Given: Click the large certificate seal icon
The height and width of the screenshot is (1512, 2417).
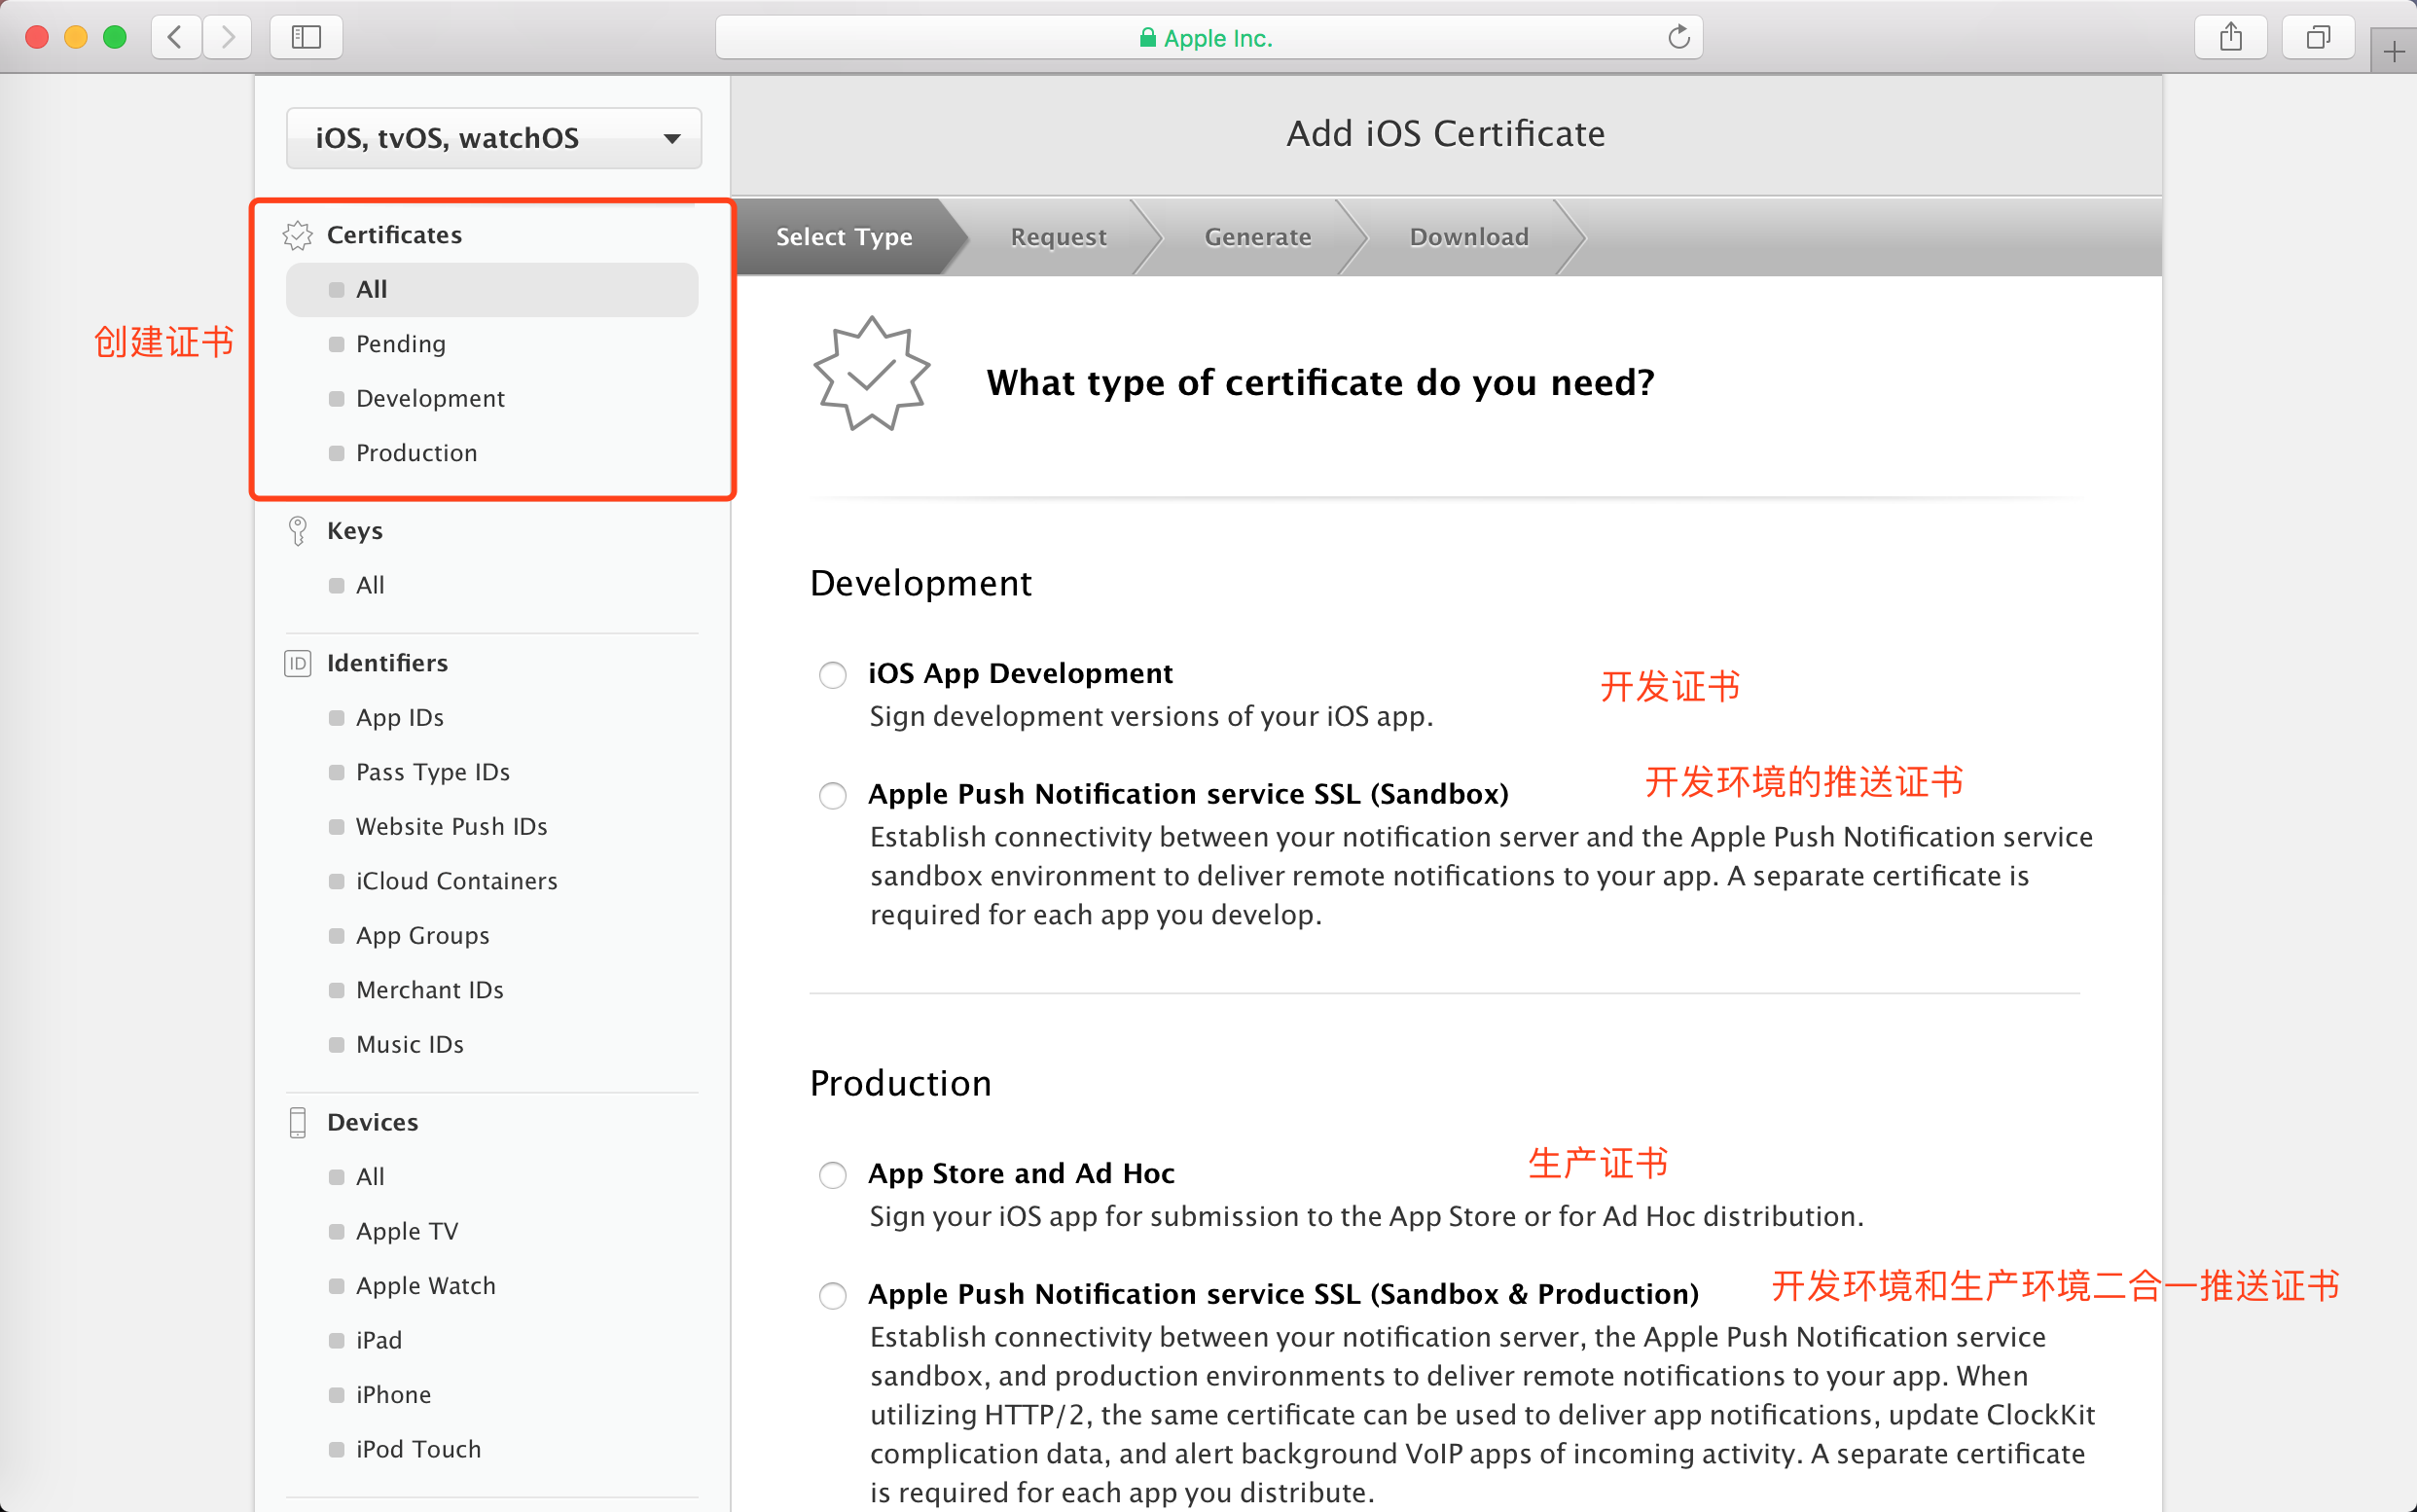Looking at the screenshot, I should pos(872,373).
